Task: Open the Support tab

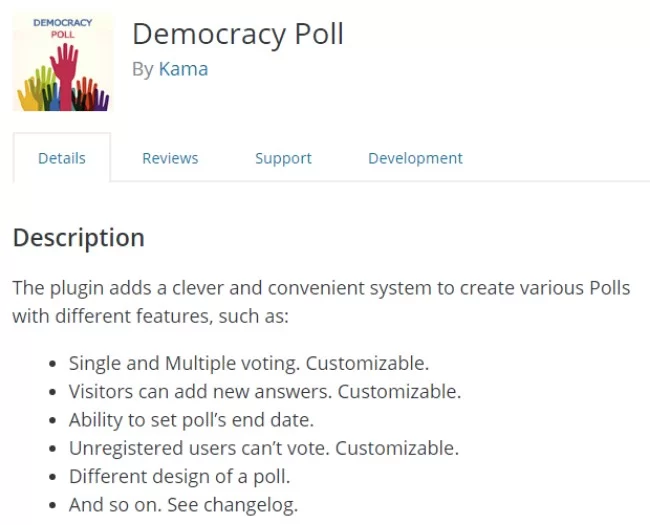Action: pos(283,158)
